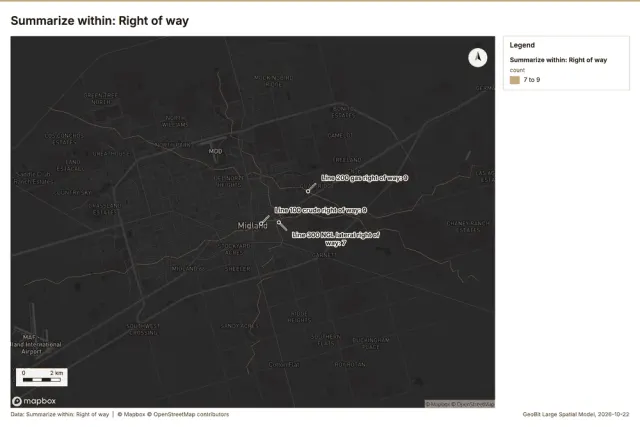This screenshot has height=427, width=640.
Task: Click the North Williams neighborhood label
Action: pyautogui.click(x=175, y=121)
